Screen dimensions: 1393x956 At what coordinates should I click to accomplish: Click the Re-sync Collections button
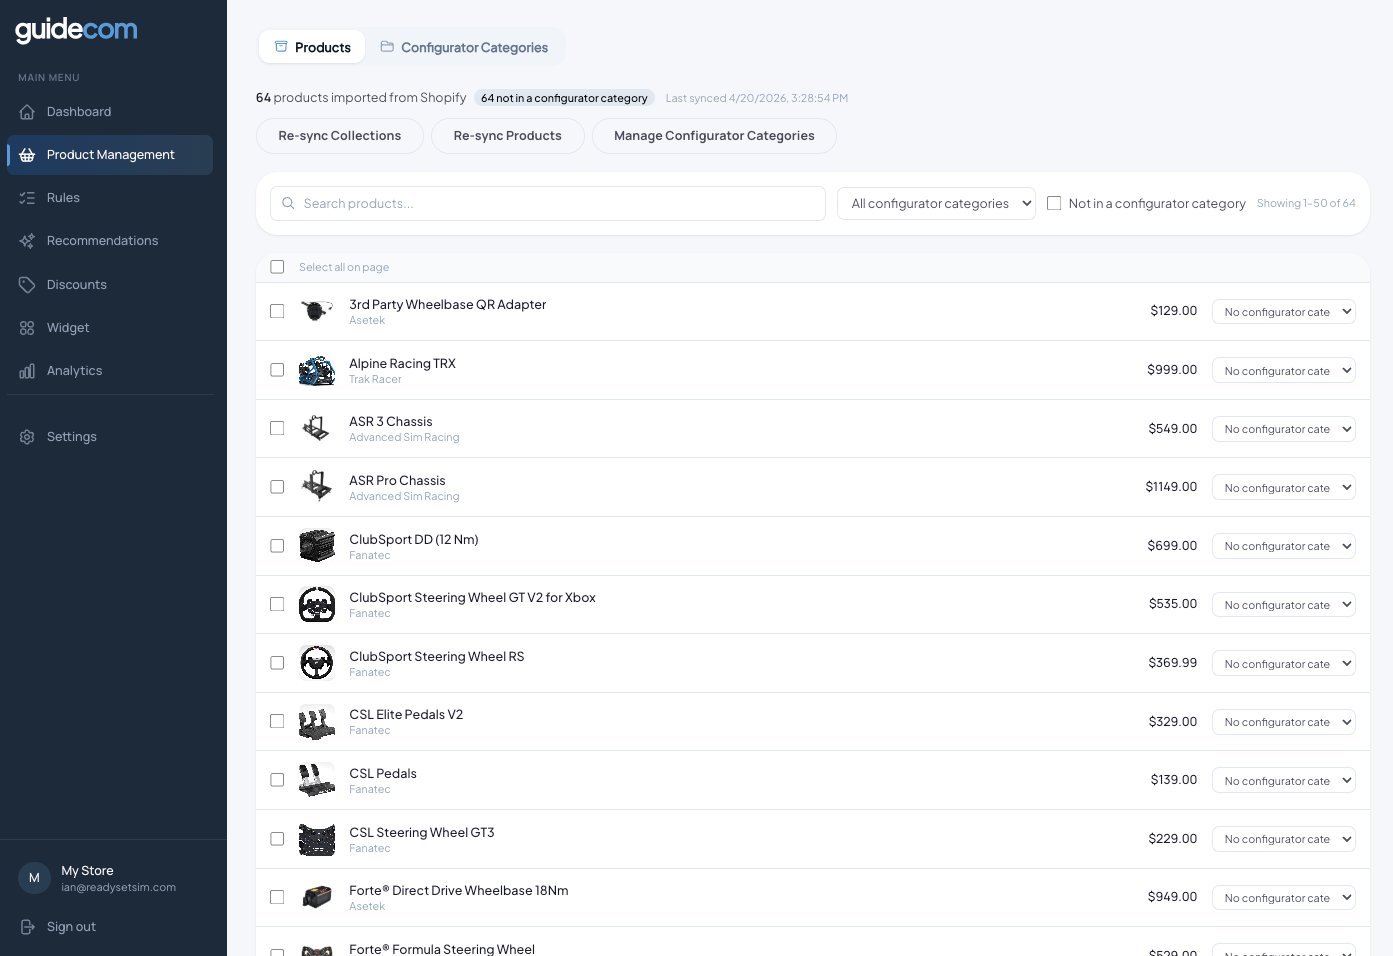[x=340, y=136]
